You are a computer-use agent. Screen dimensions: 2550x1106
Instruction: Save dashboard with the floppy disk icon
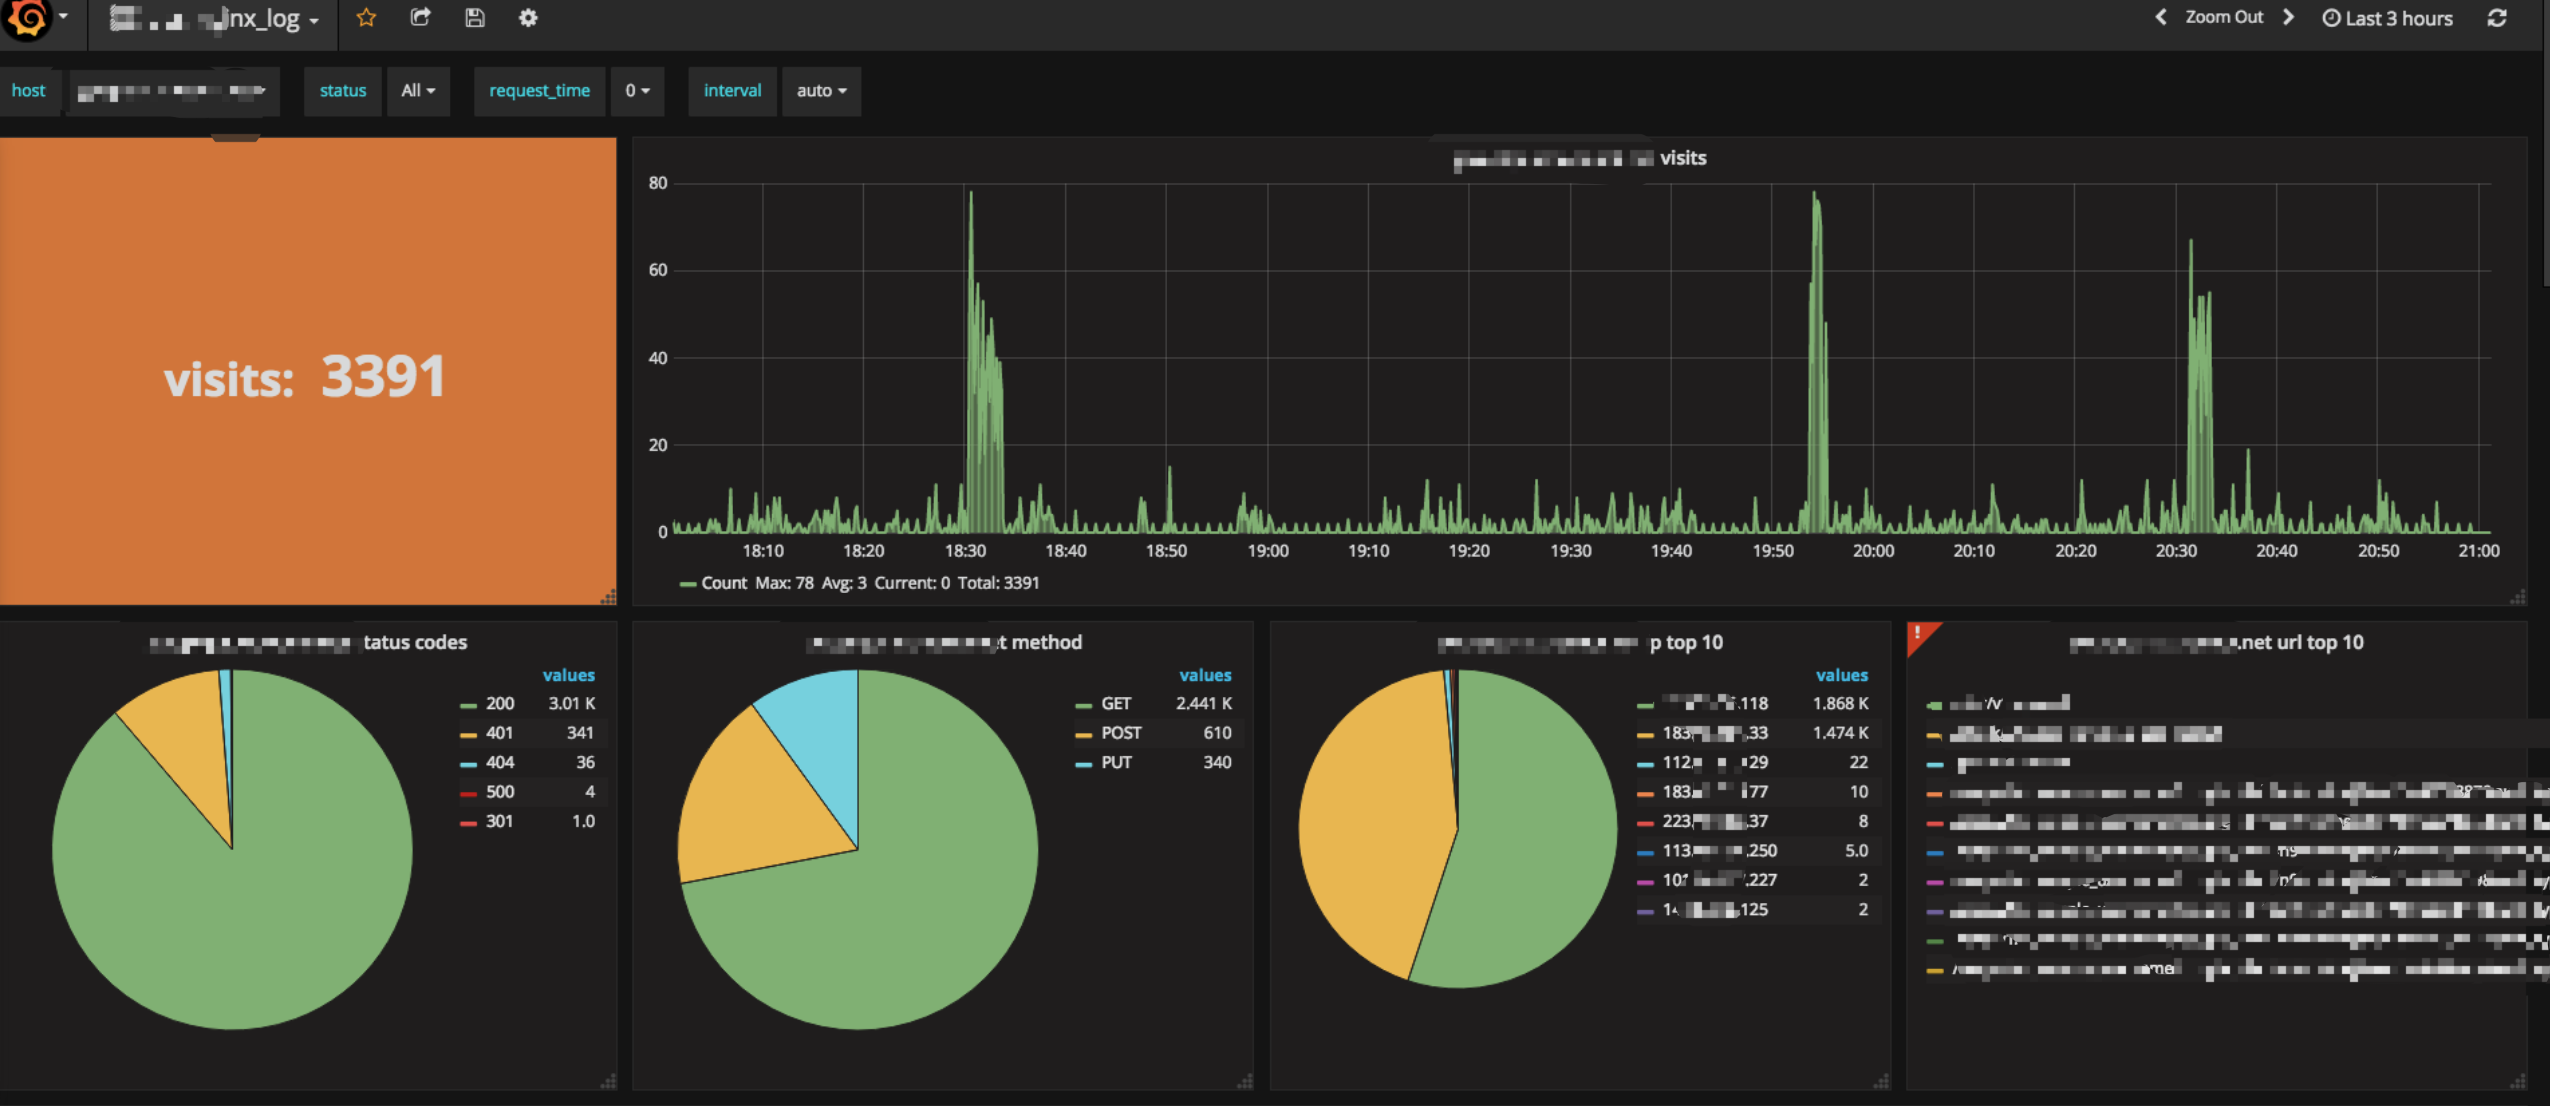click(x=475, y=18)
